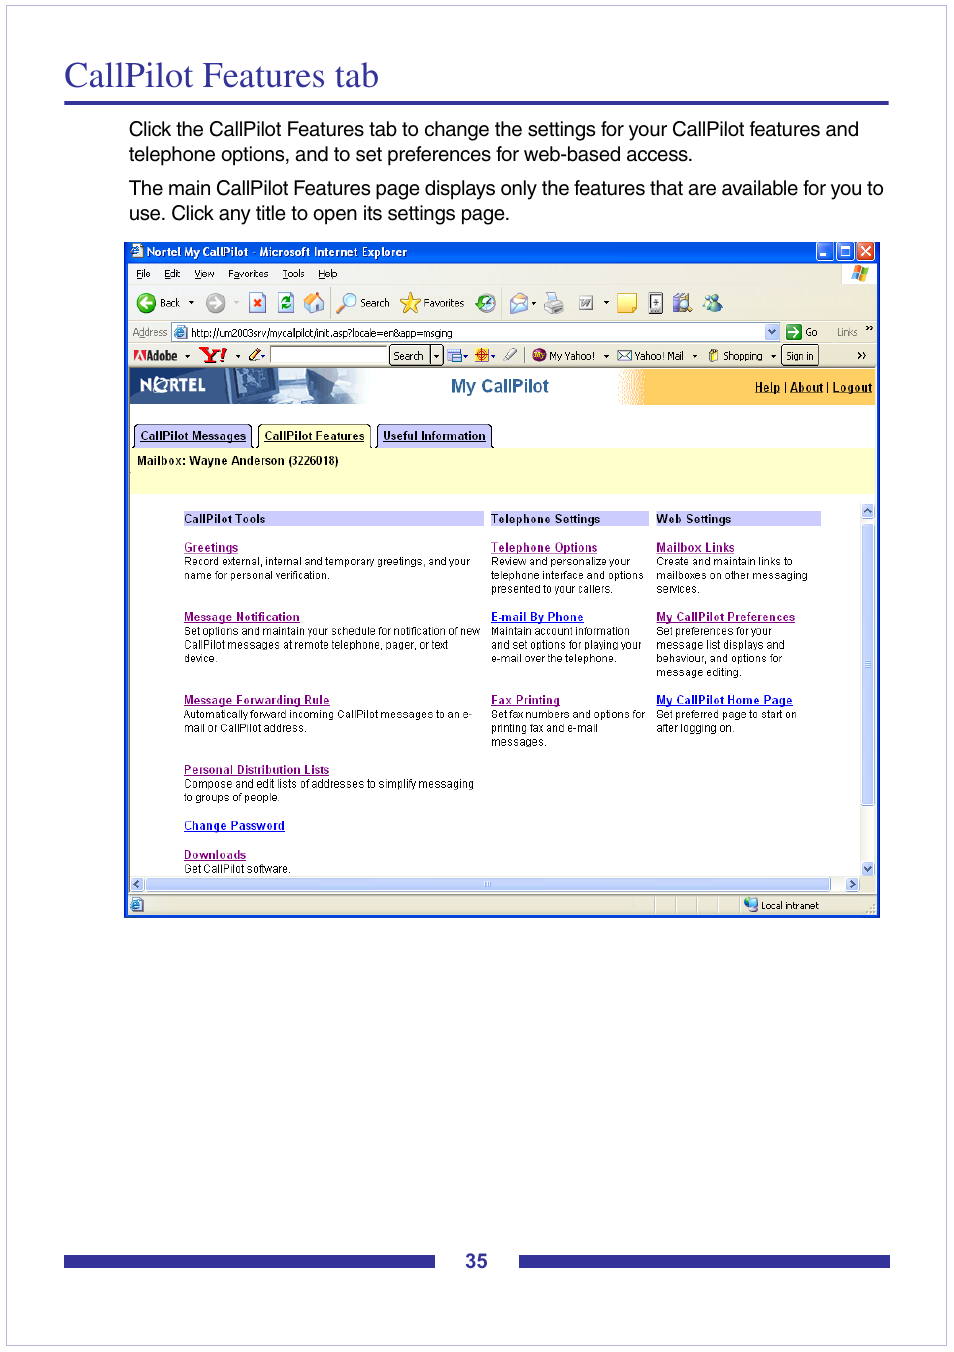Screen dimensions: 954x1352
Task: Open the Telephone Options link
Action: 544,548
